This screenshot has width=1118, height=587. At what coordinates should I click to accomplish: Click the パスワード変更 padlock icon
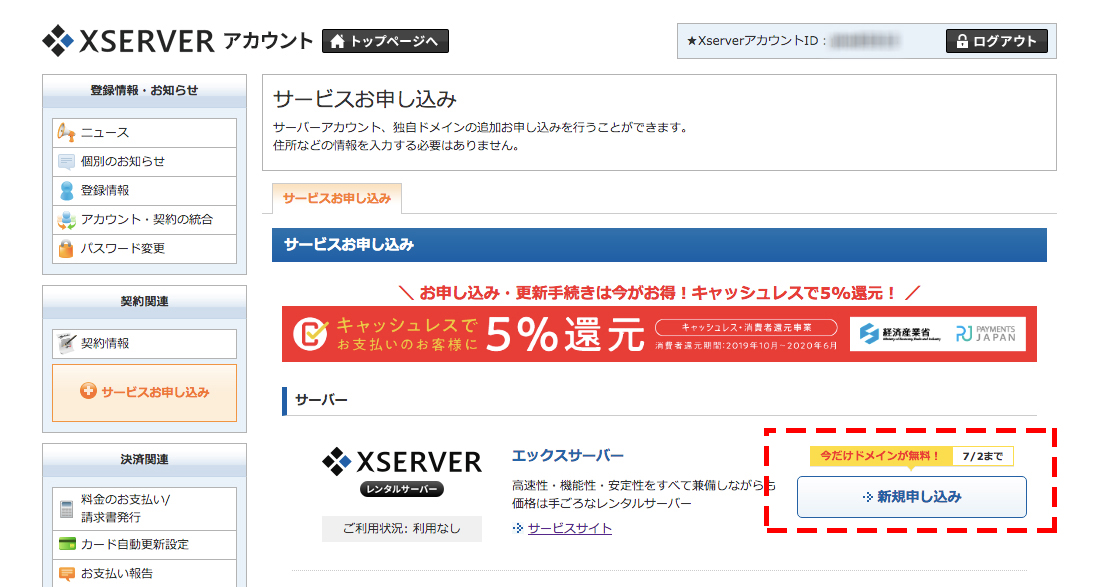(67, 249)
